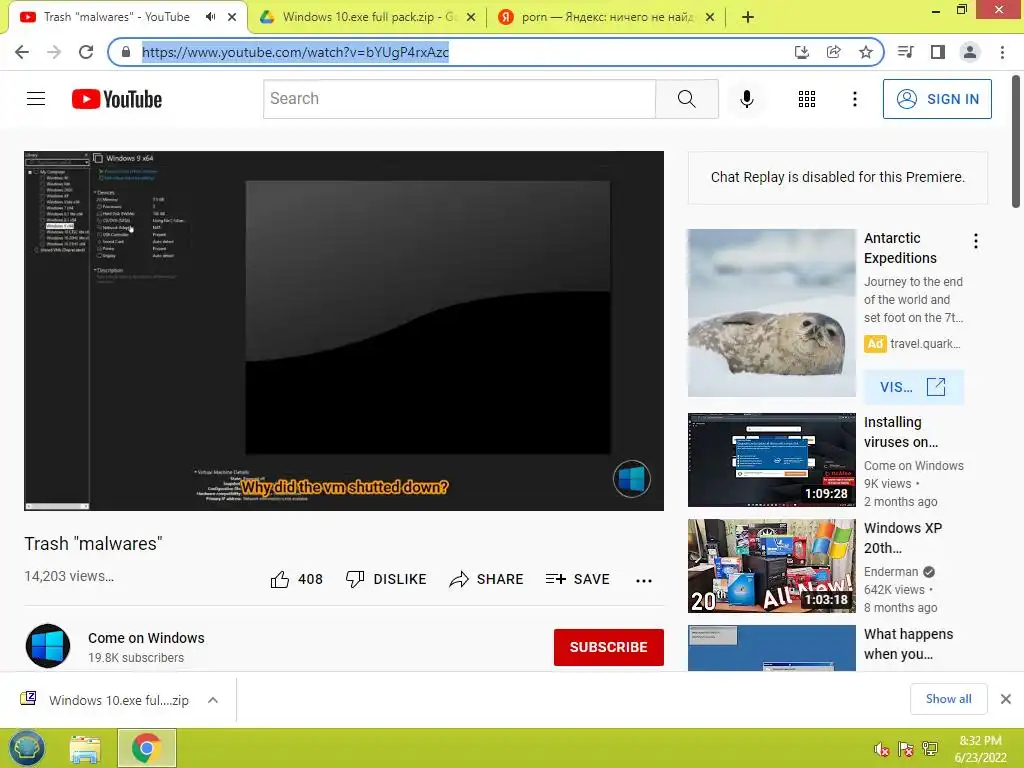1024x768 pixels.
Task: Bookmark this page with the star
Action: [x=866, y=52]
